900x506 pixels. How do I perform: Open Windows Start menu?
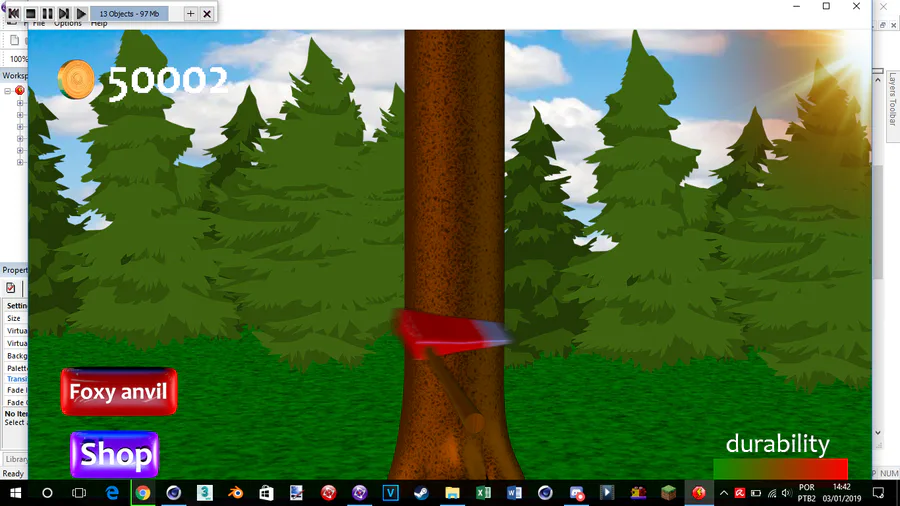click(15, 493)
